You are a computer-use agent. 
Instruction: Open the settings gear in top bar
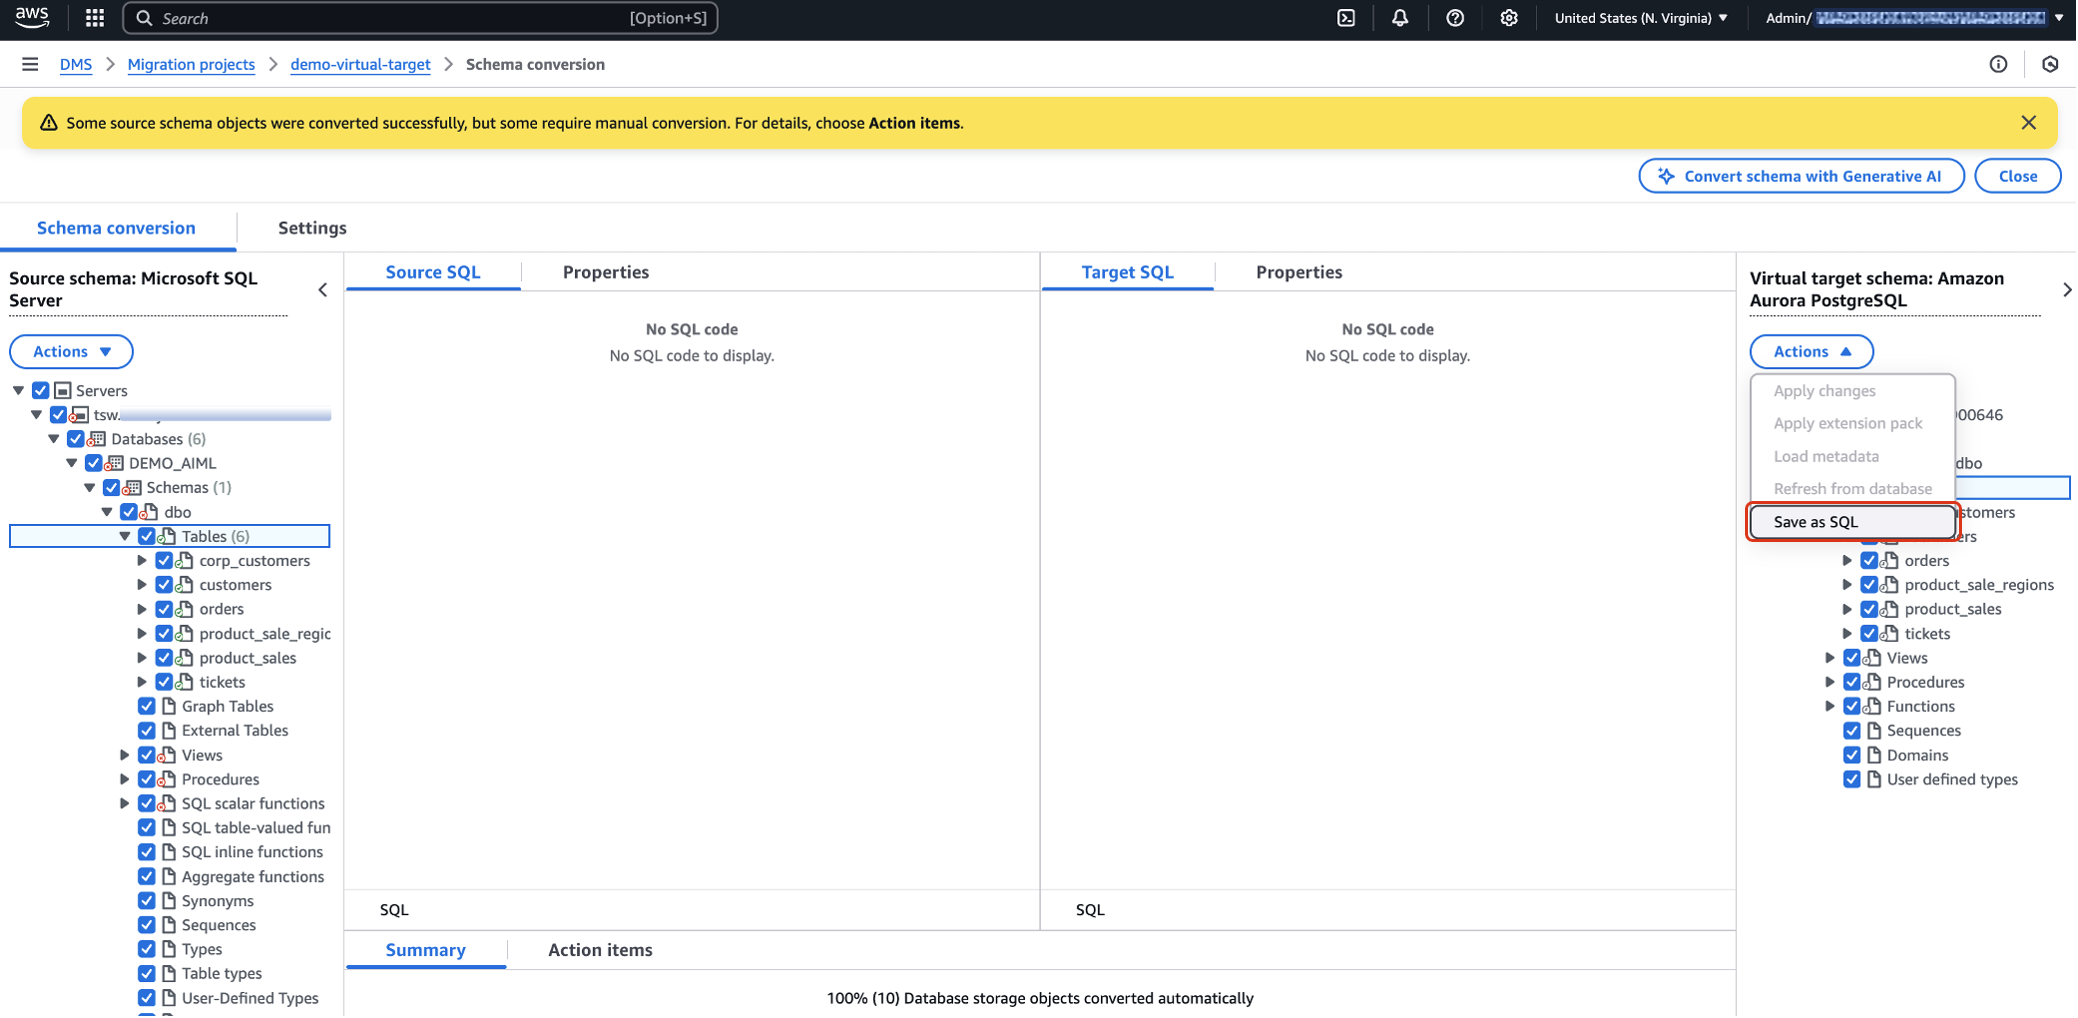[x=1509, y=18]
